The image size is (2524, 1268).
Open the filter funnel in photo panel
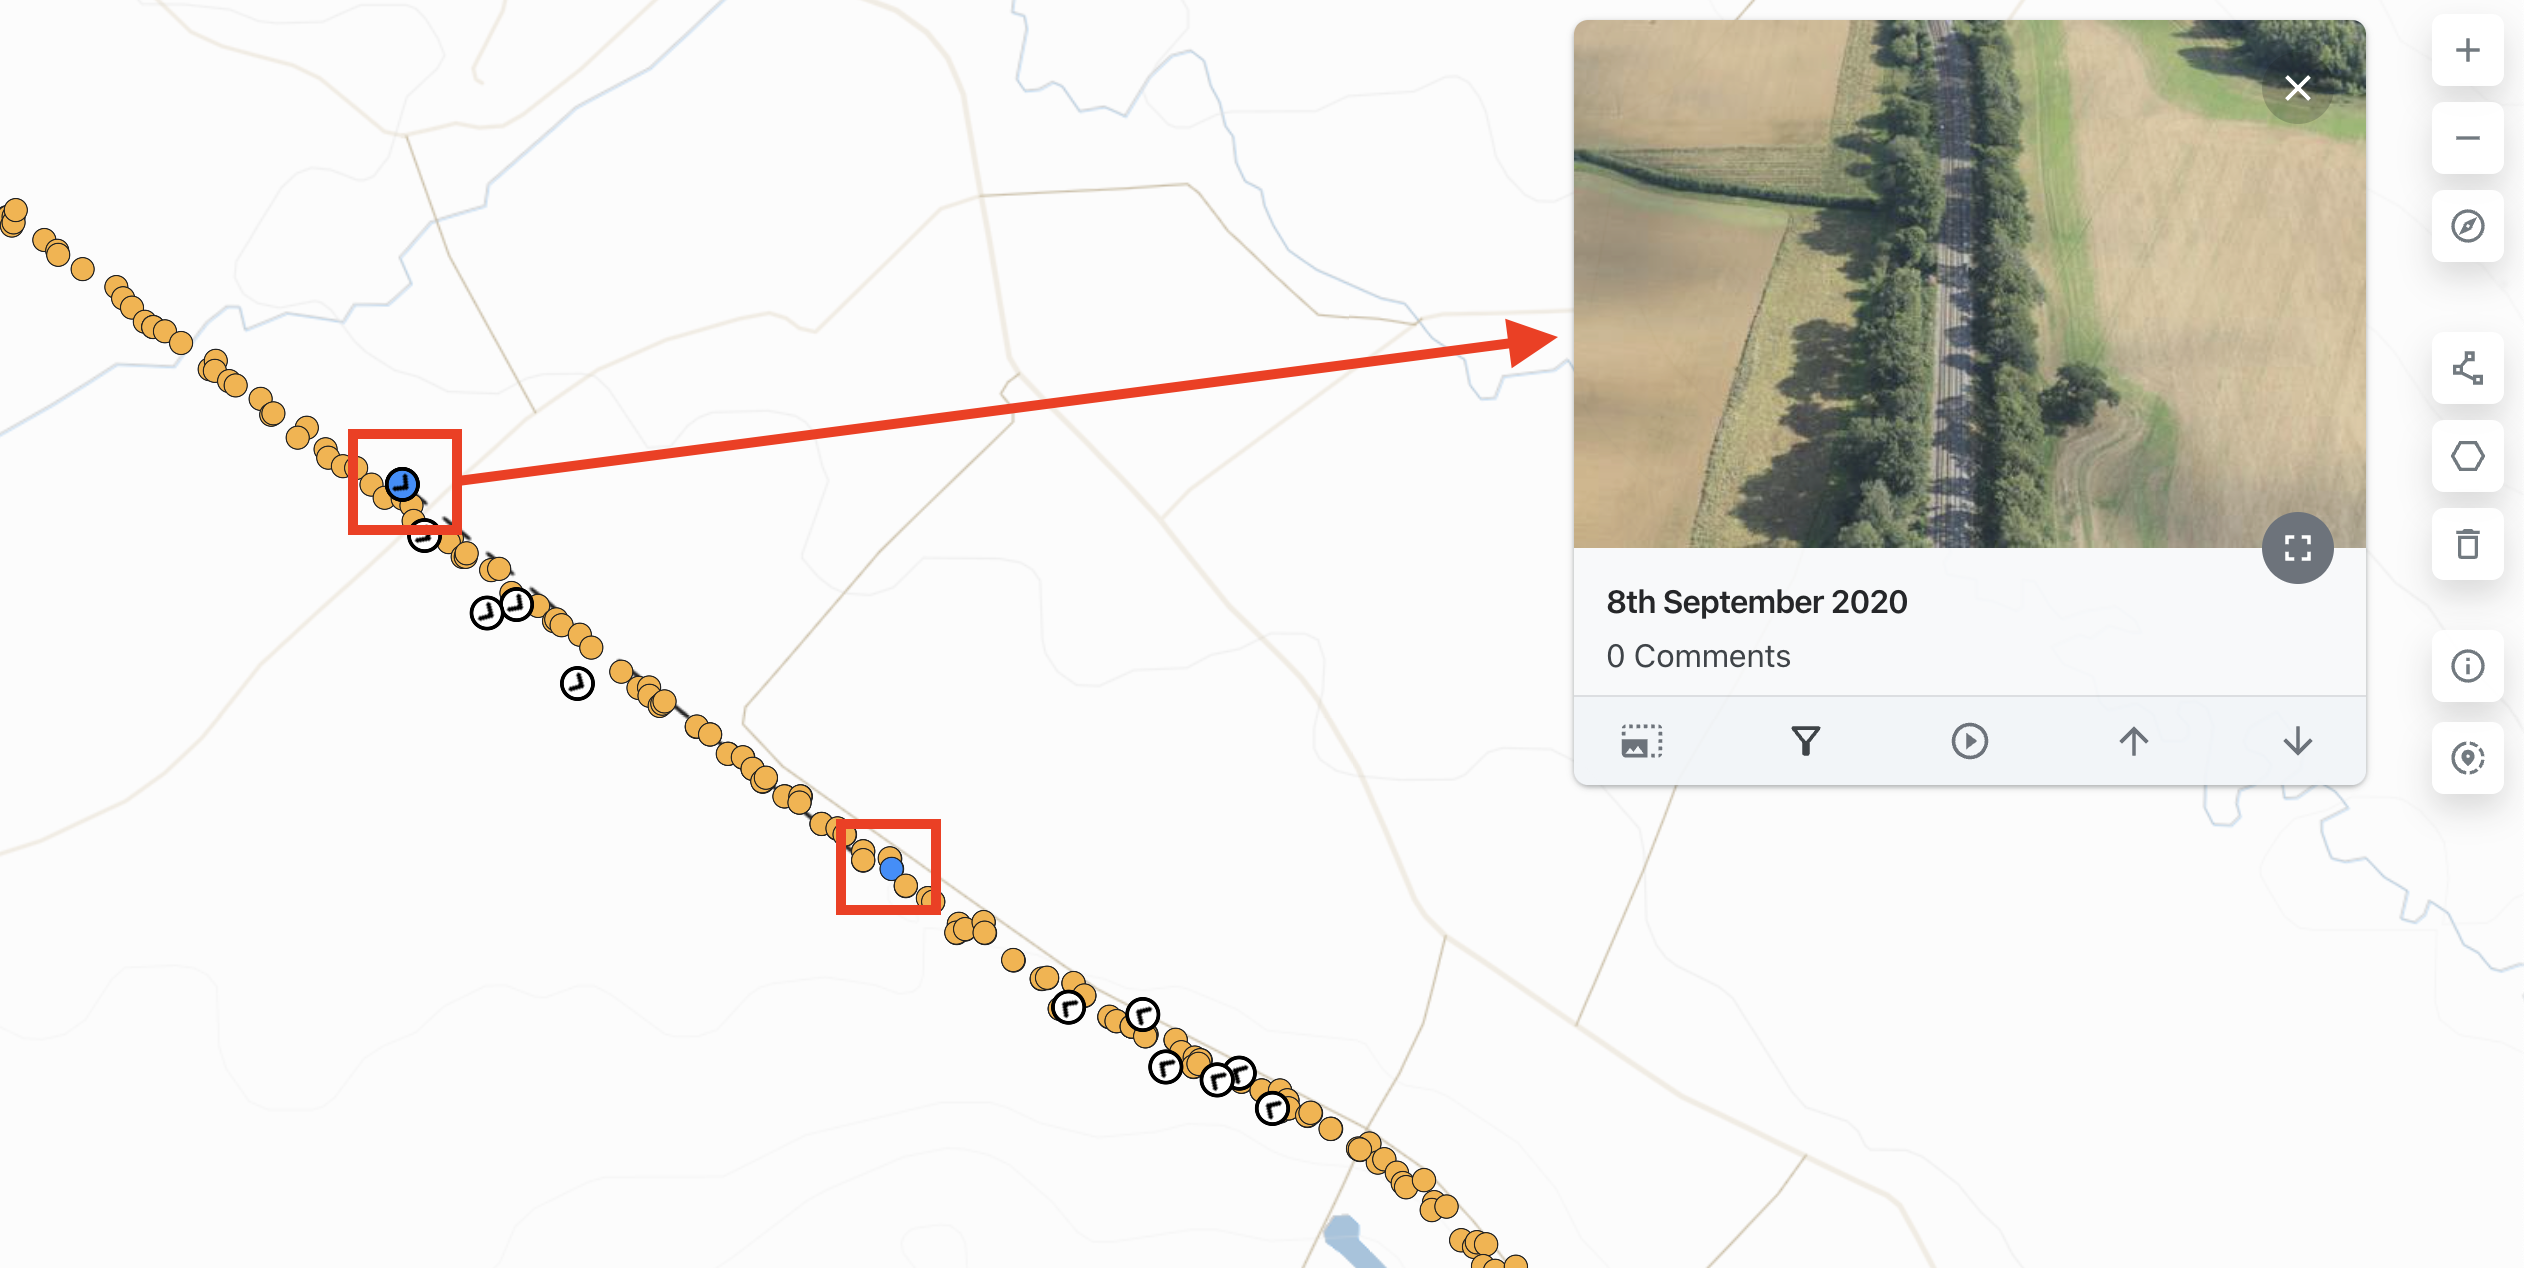tap(1805, 741)
